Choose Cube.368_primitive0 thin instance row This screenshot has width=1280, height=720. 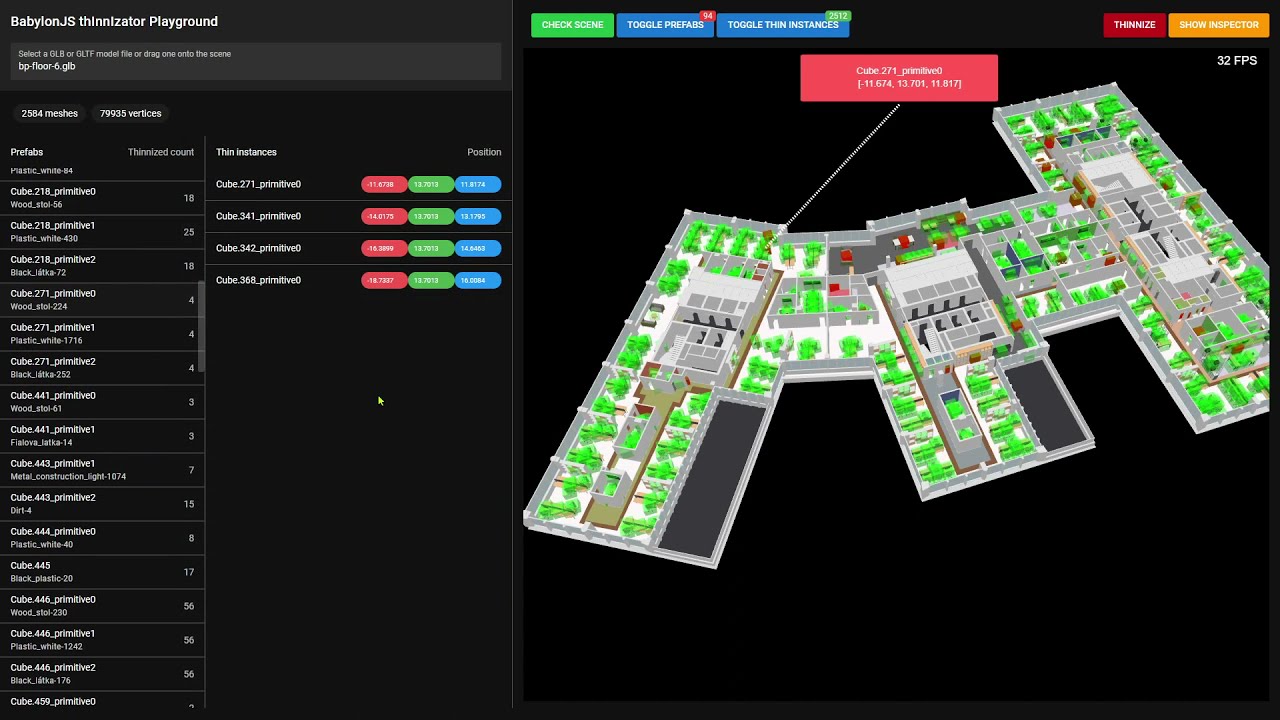[x=358, y=280]
